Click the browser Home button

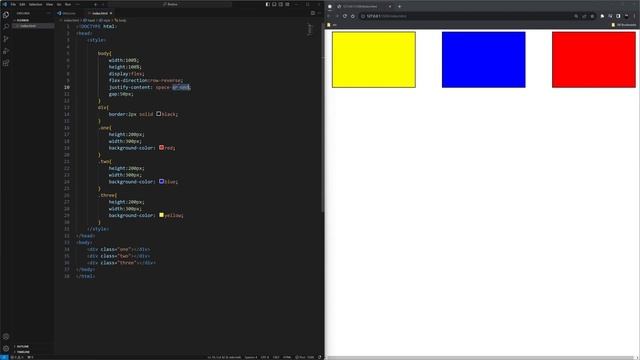pos(353,16)
